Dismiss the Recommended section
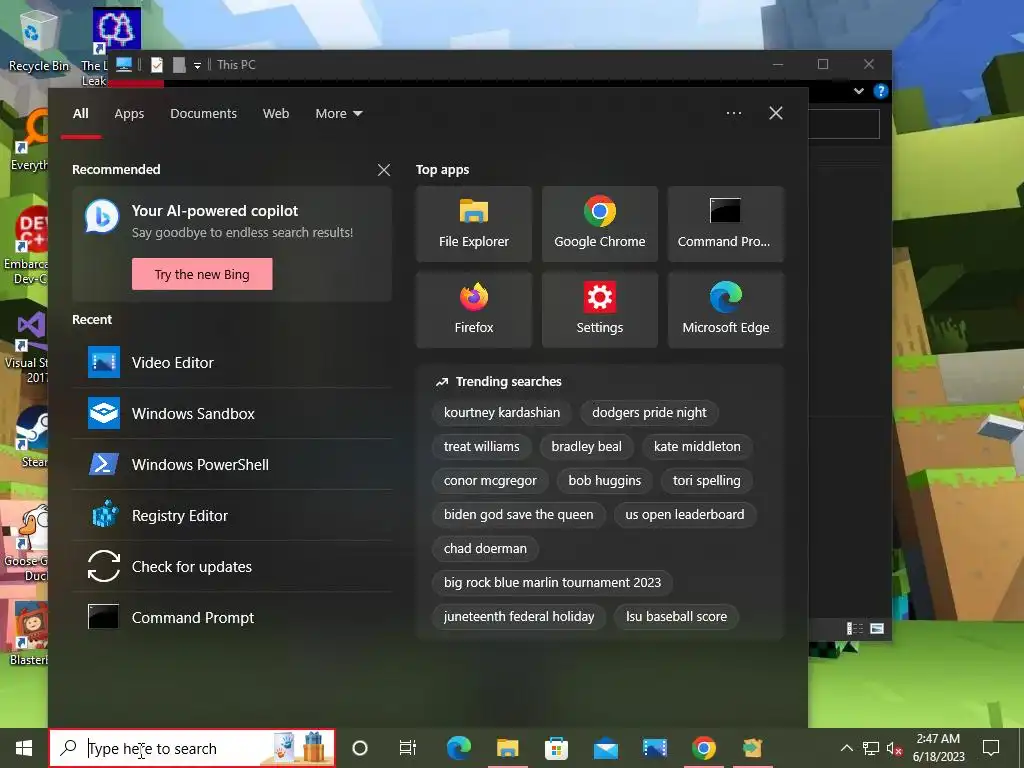Screen dimensions: 1024x768 coord(384,170)
